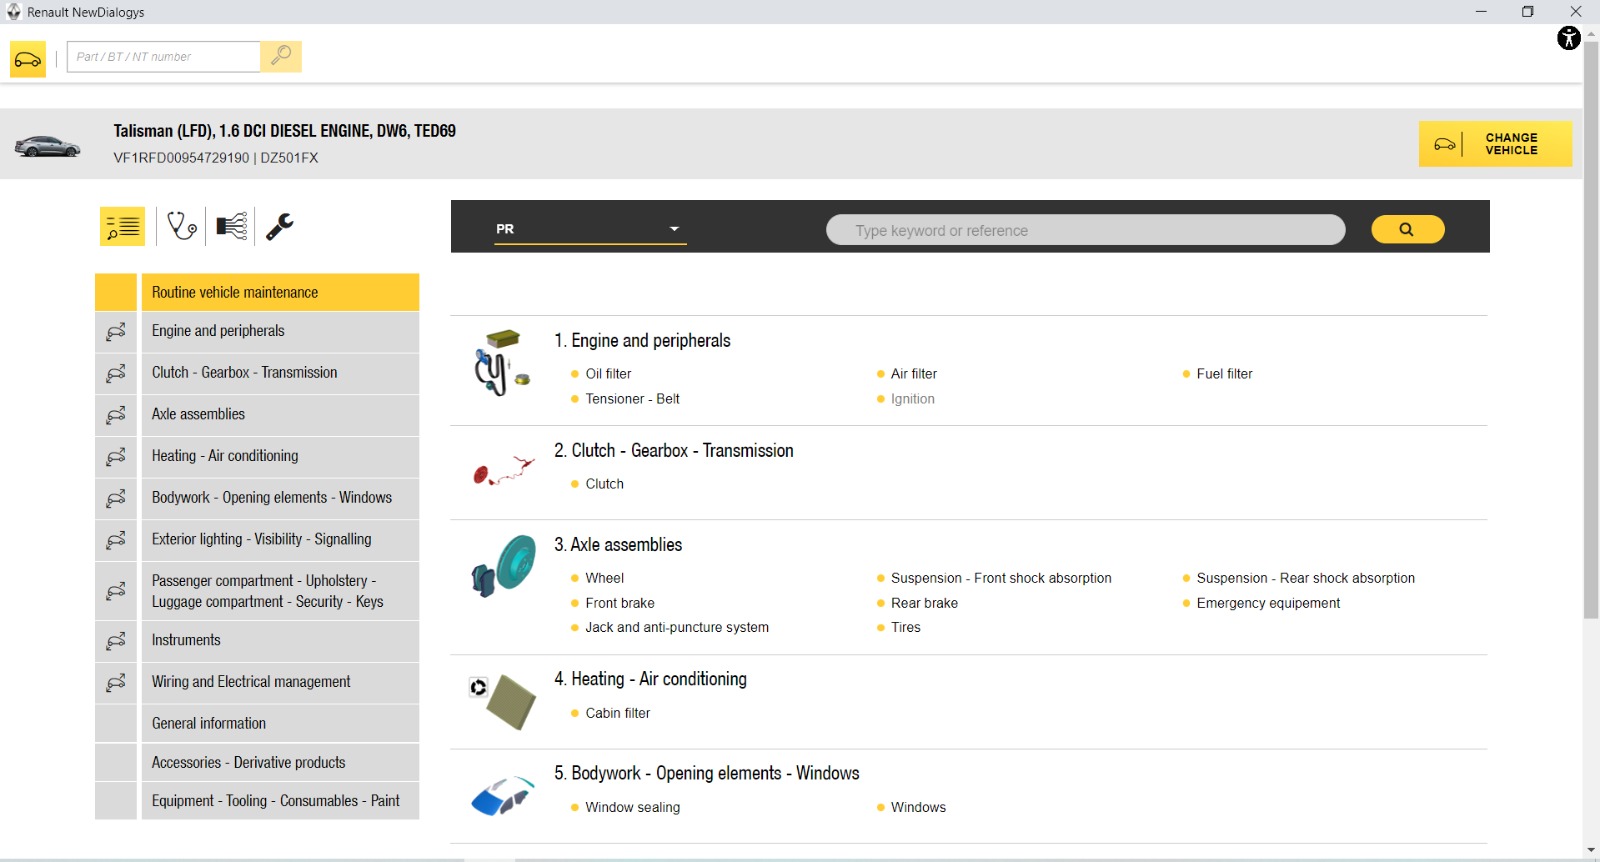
Task: Click car icon beside Exterior lighting row
Action: pyautogui.click(x=116, y=540)
